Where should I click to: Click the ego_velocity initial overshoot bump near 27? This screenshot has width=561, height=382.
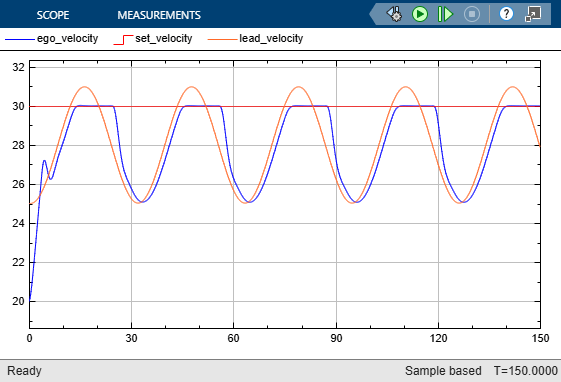[44, 161]
